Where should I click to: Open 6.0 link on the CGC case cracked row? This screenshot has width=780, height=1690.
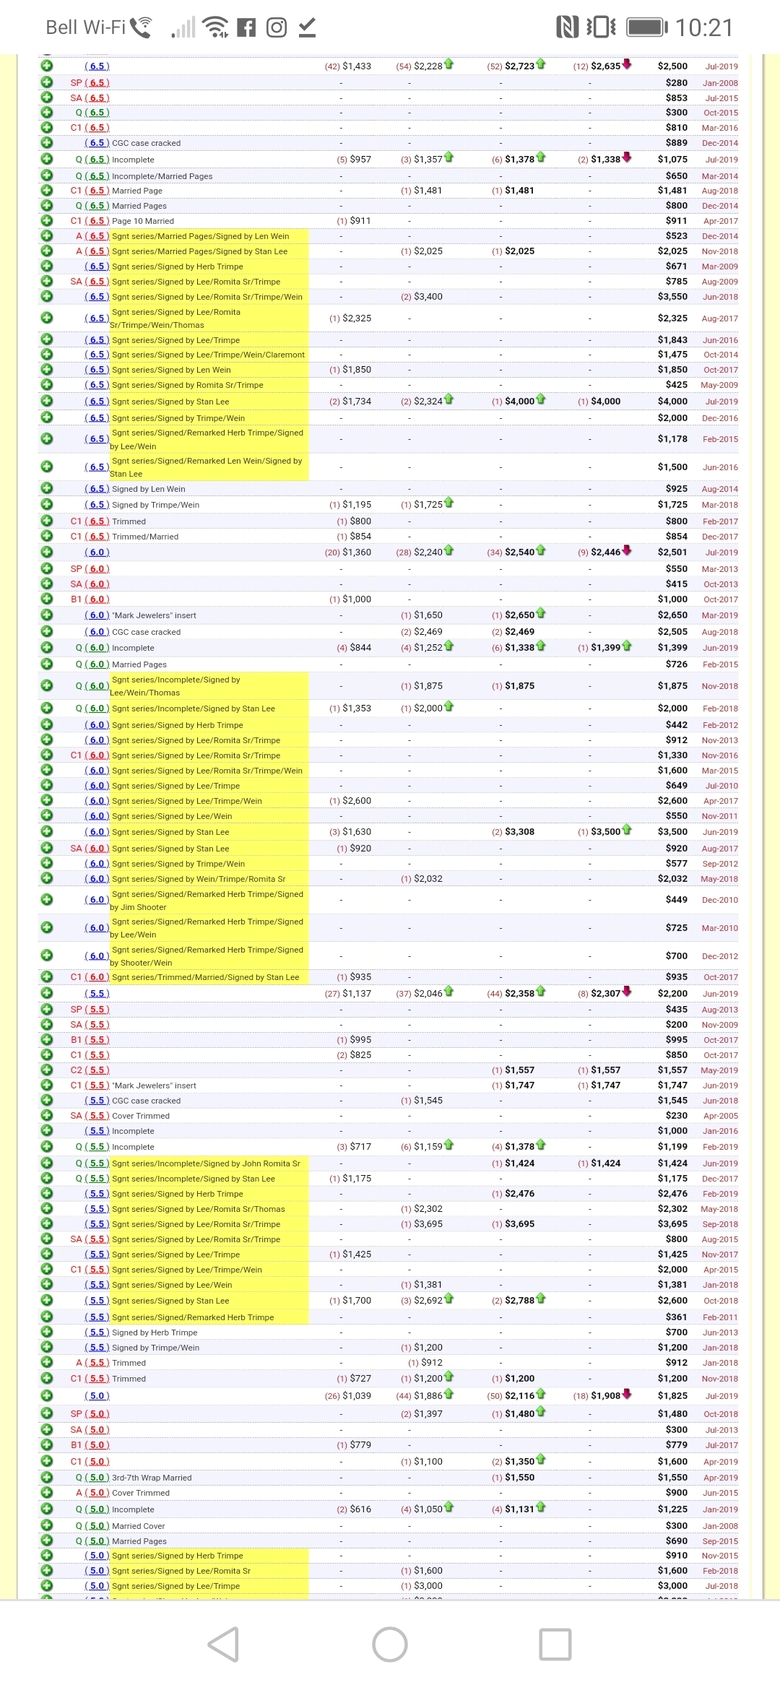point(97,631)
